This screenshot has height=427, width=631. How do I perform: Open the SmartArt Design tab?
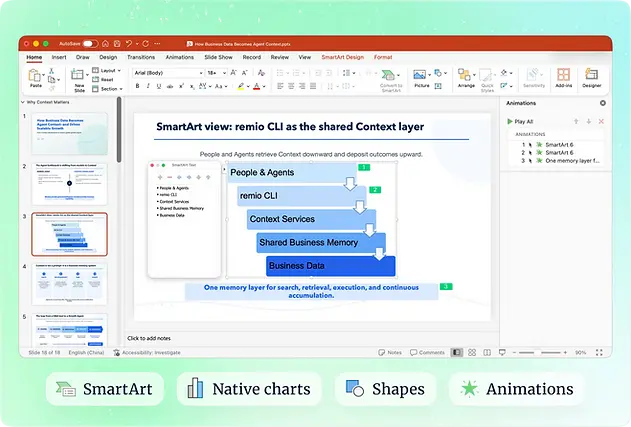coord(342,57)
